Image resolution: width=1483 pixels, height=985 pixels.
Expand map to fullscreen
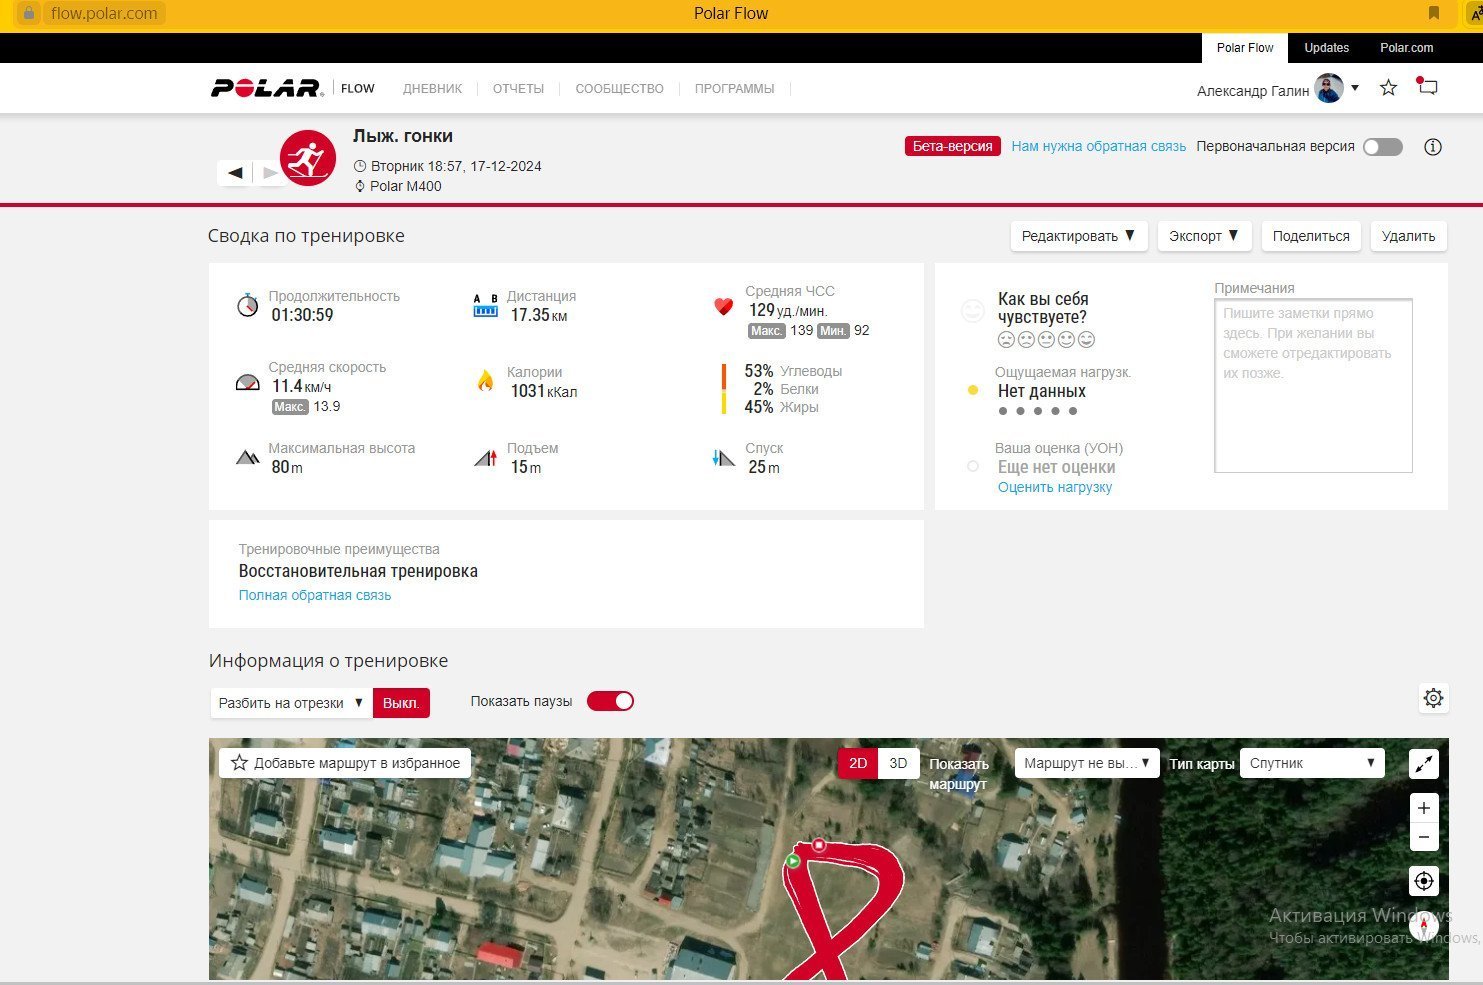(1424, 764)
